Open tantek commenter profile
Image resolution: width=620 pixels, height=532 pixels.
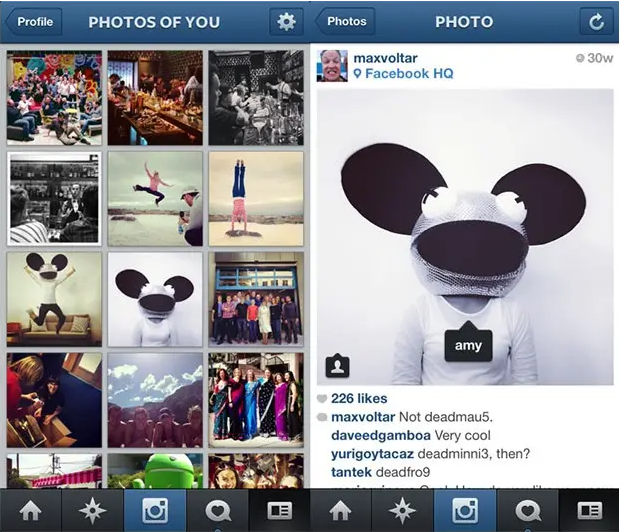[x=351, y=472]
